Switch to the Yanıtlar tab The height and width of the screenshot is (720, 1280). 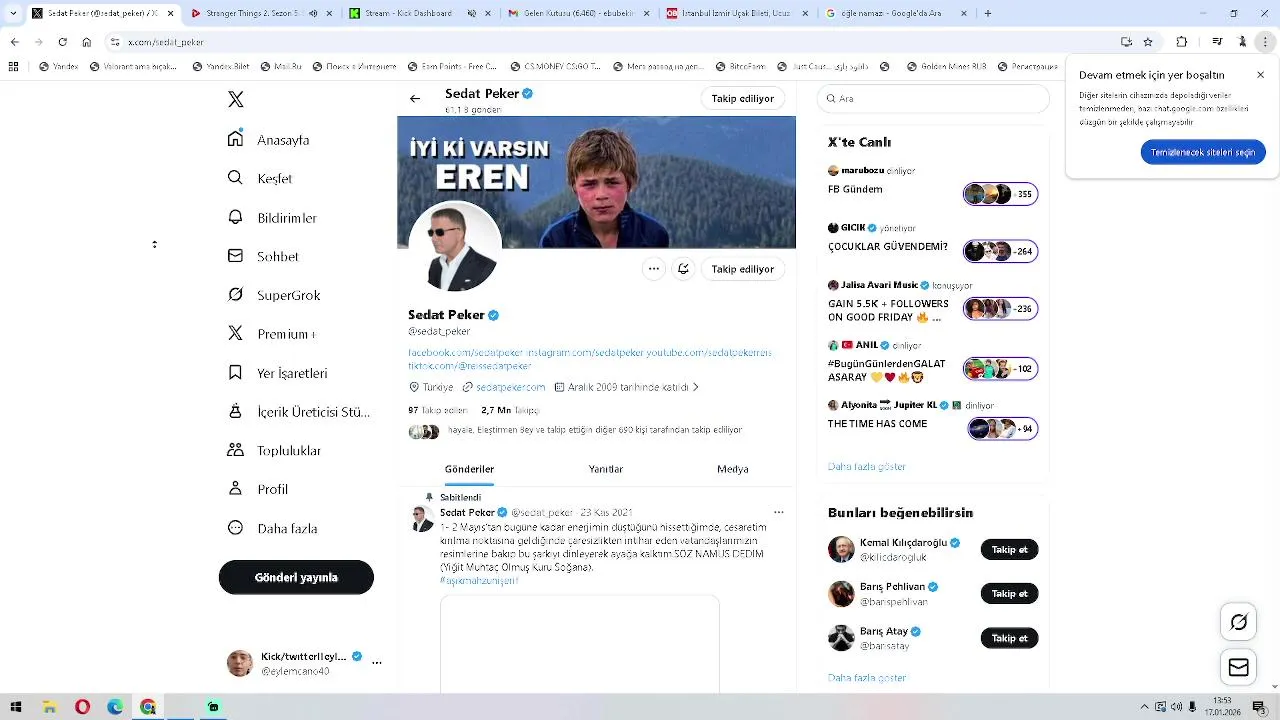click(x=605, y=469)
